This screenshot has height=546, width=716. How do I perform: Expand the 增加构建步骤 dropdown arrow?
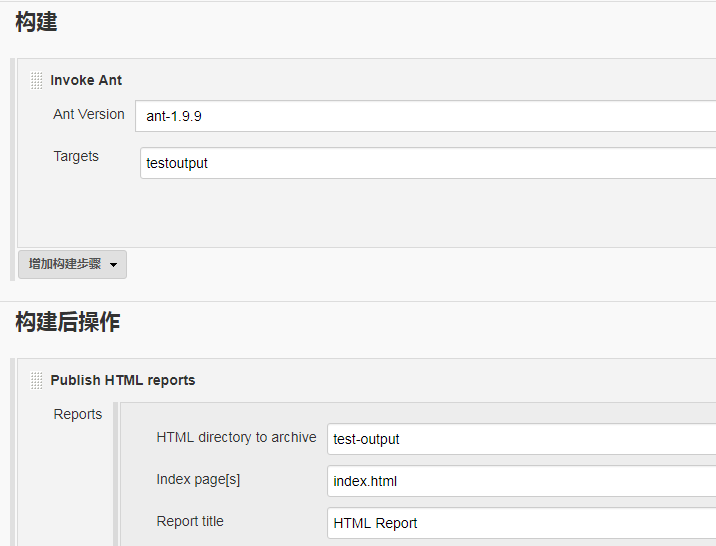click(x=113, y=265)
